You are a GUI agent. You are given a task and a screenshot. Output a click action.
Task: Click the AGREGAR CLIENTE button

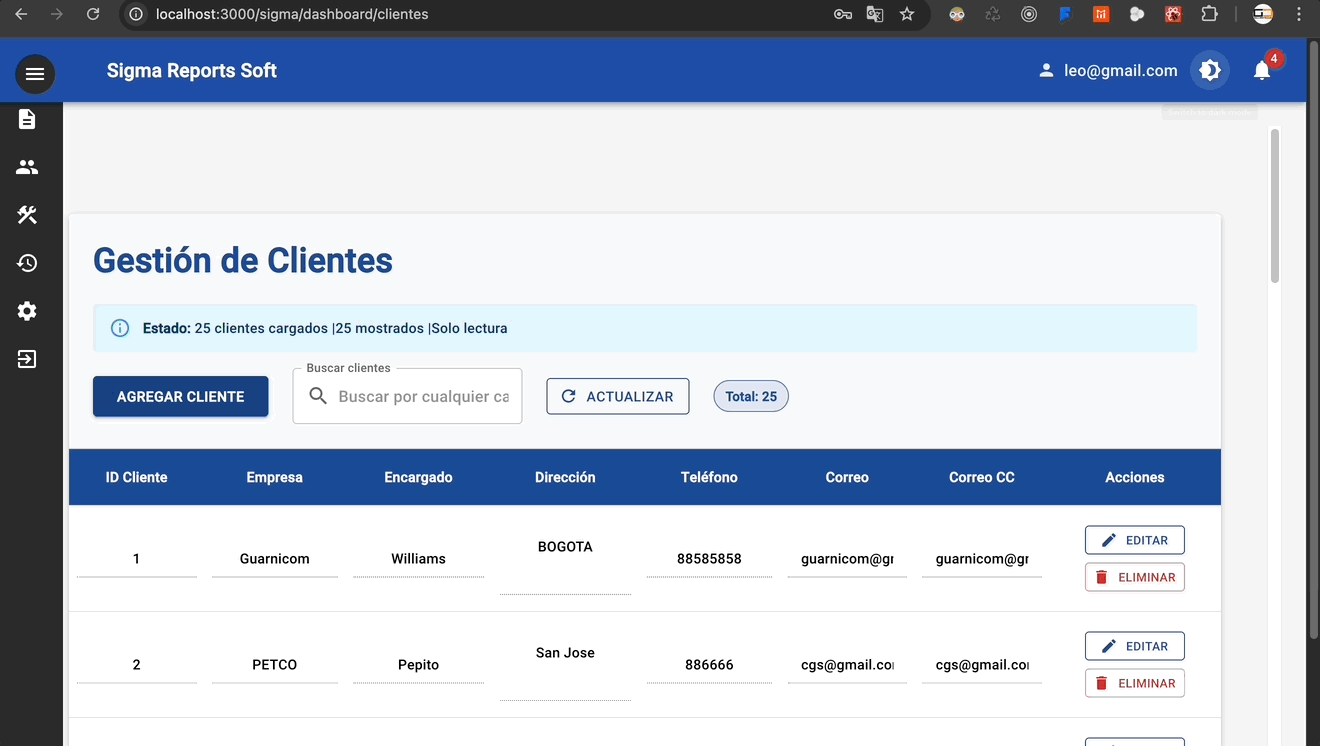180,397
